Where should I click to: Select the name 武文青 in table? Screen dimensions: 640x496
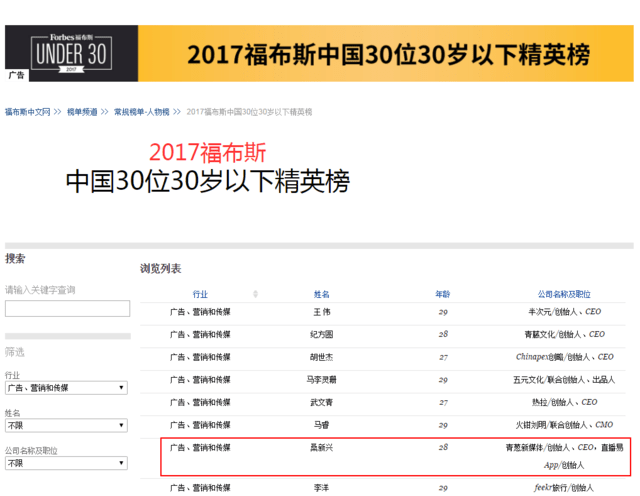(x=322, y=403)
